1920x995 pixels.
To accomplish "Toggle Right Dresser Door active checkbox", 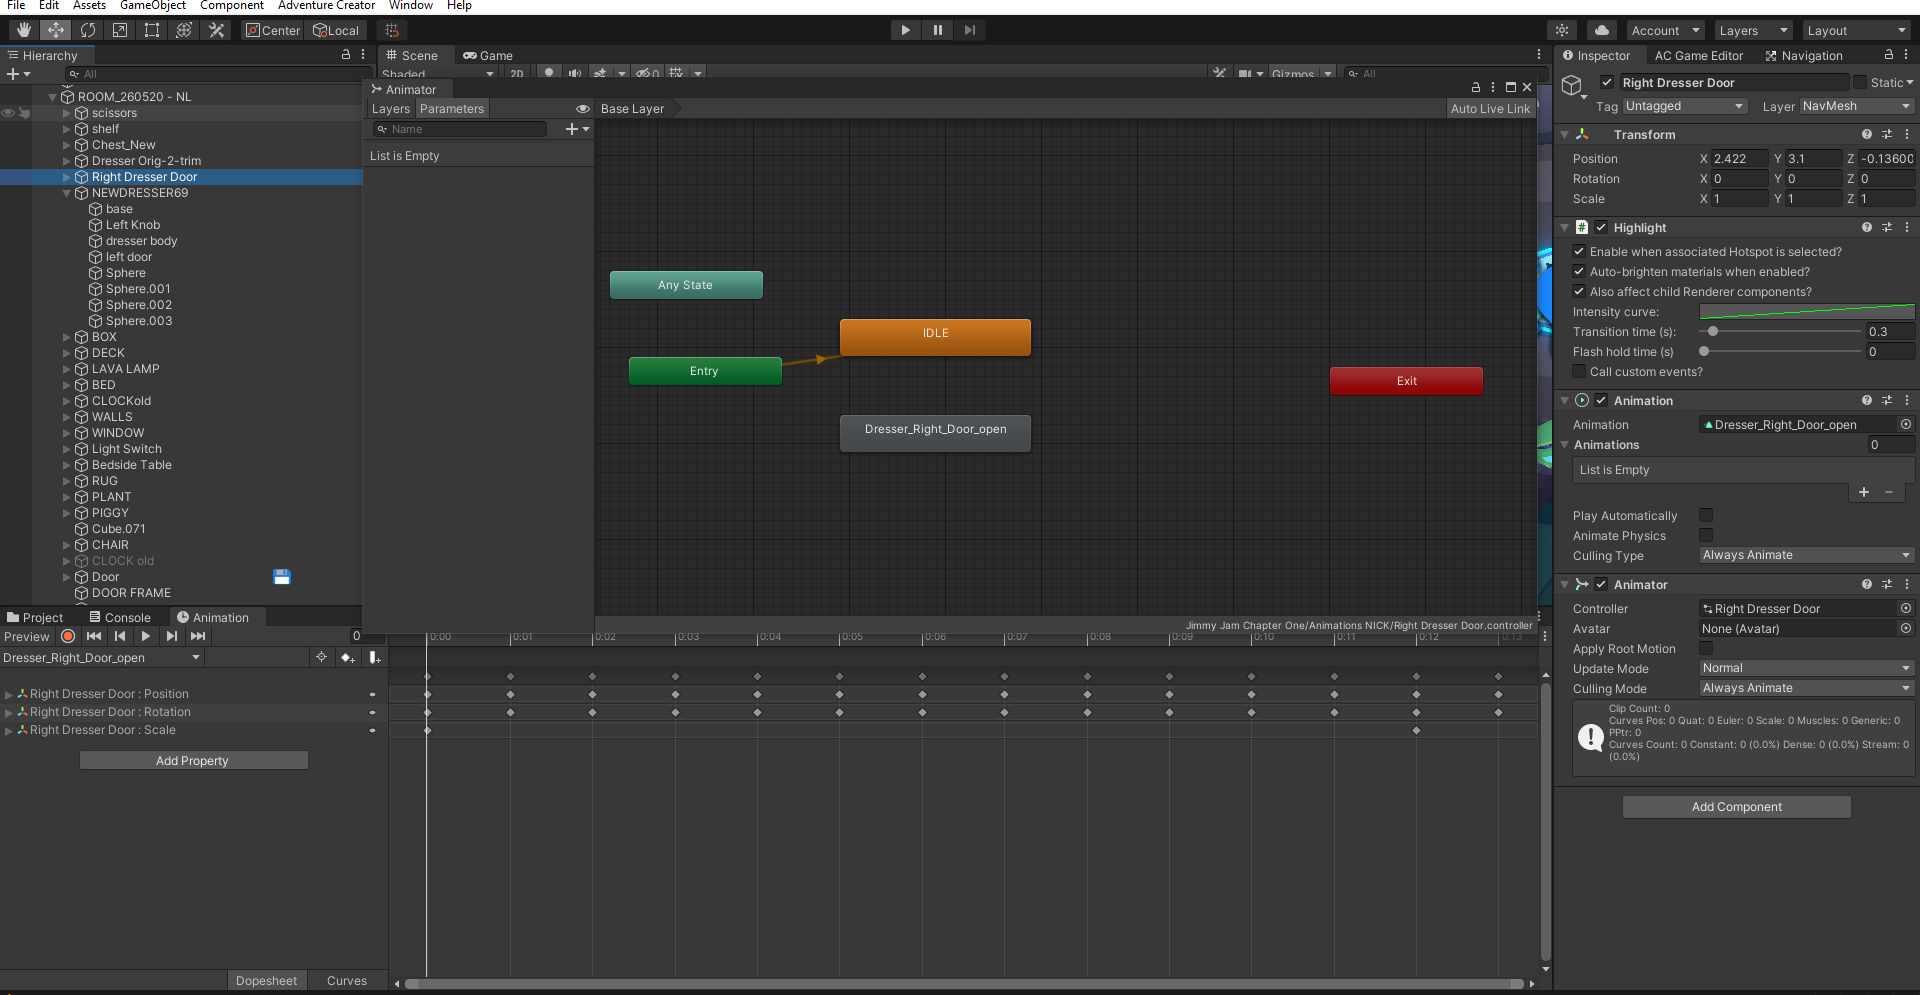I will pos(1607,83).
